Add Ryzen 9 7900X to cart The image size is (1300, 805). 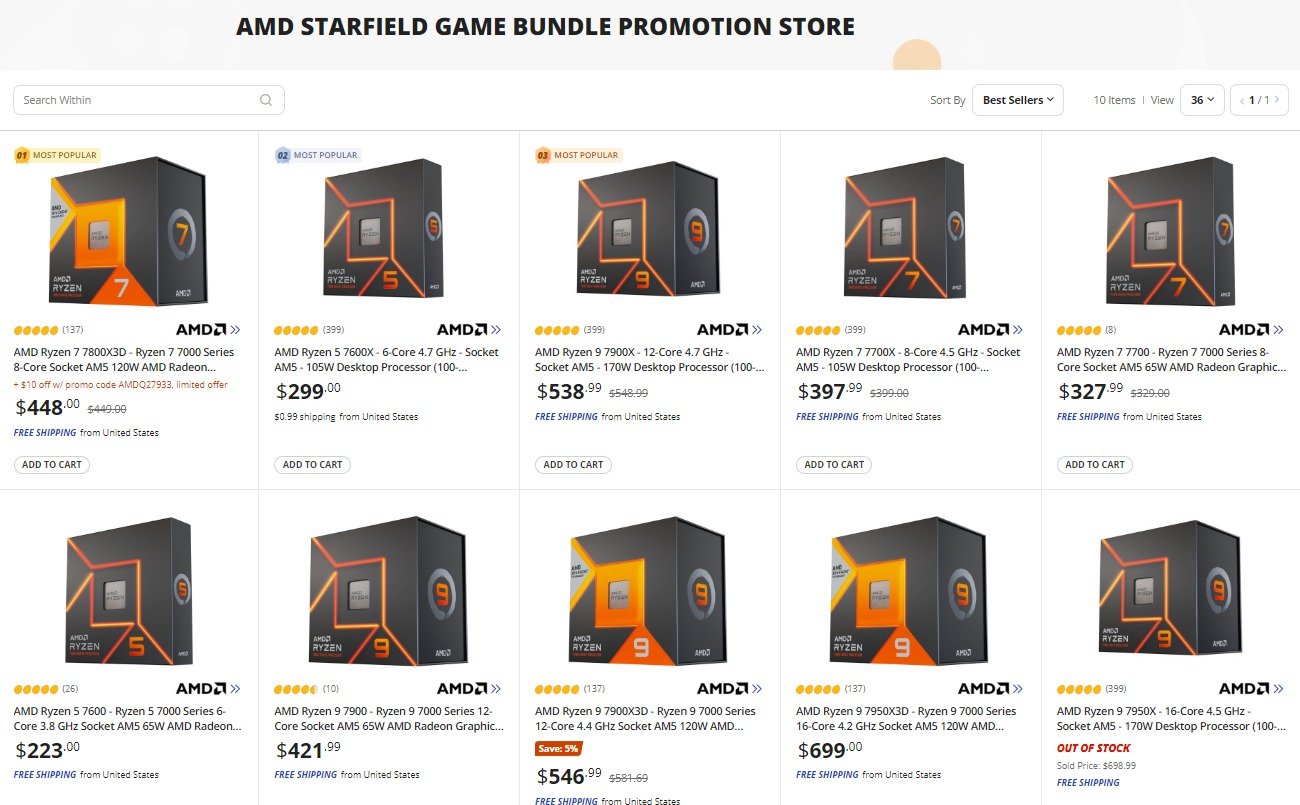tap(573, 465)
